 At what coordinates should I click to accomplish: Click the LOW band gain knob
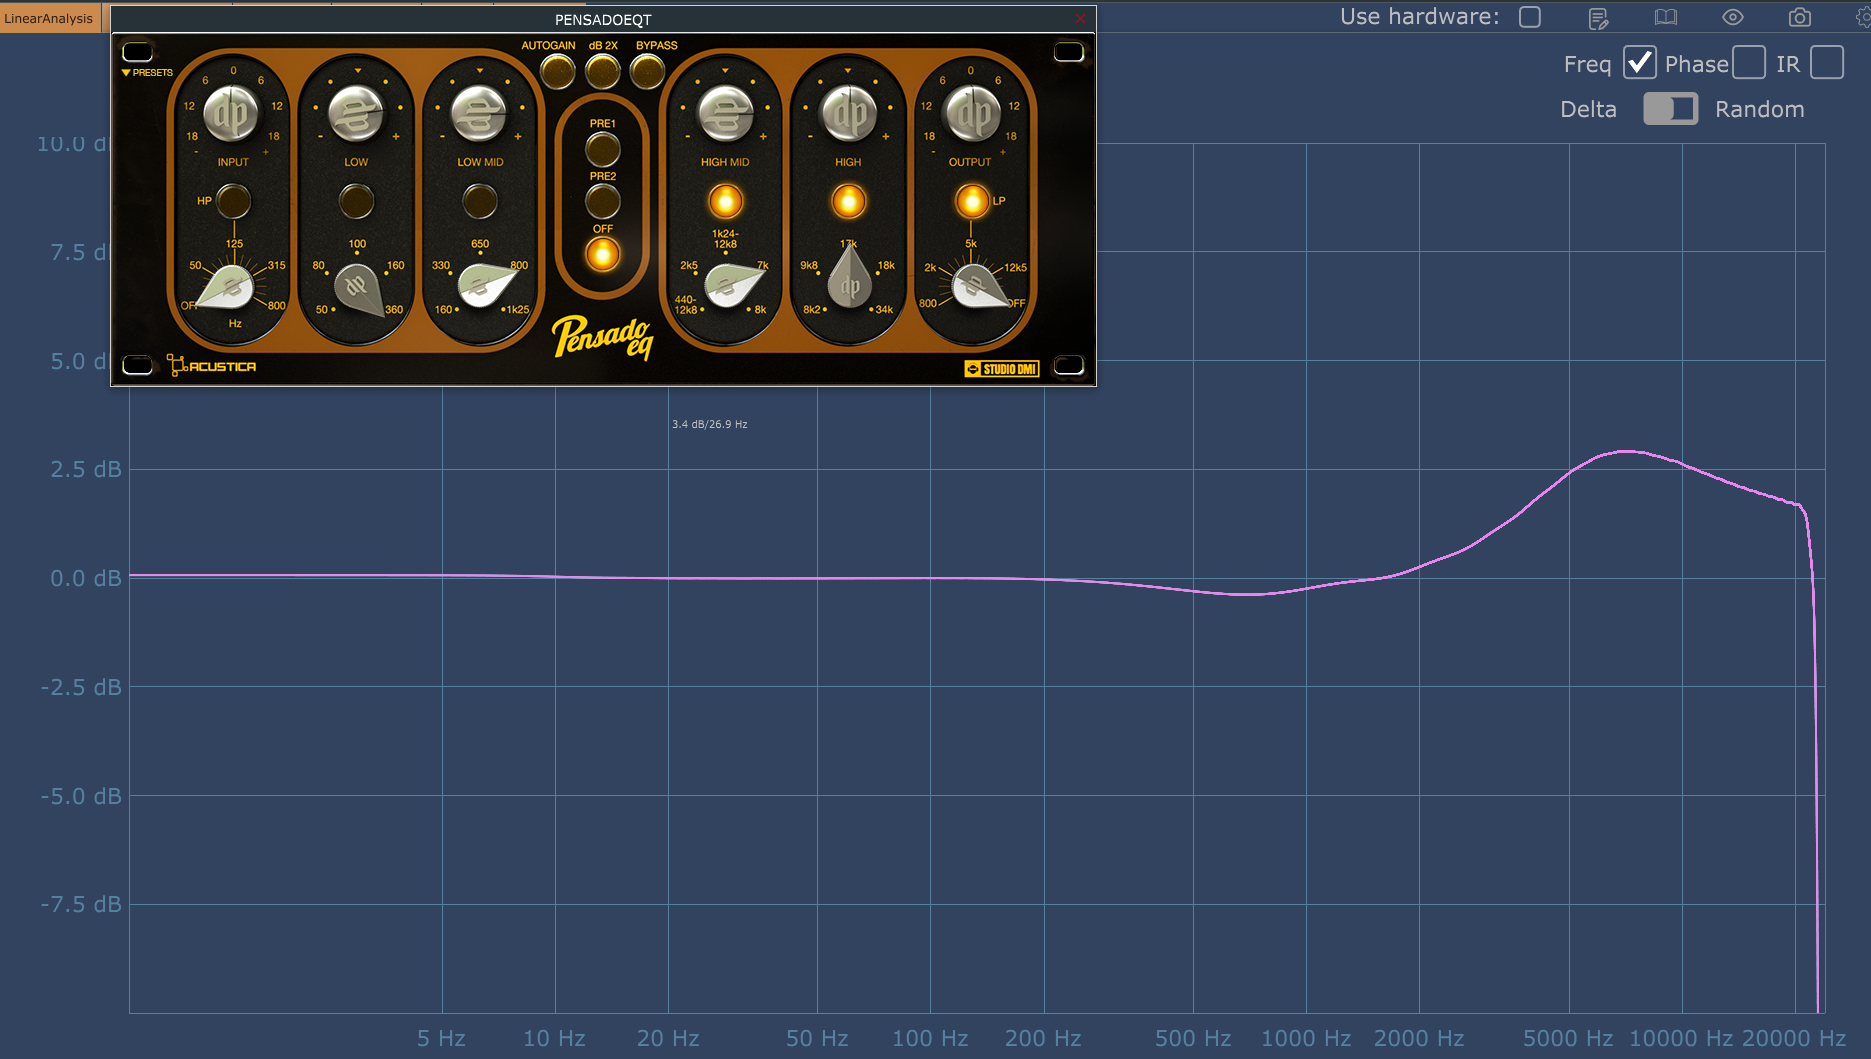tap(356, 113)
